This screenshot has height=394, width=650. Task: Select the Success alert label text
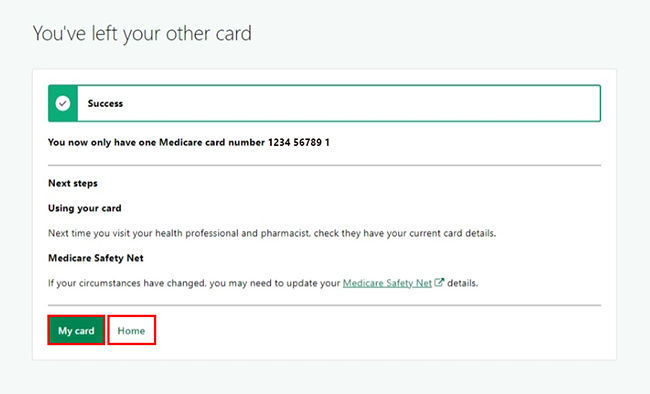pos(105,104)
